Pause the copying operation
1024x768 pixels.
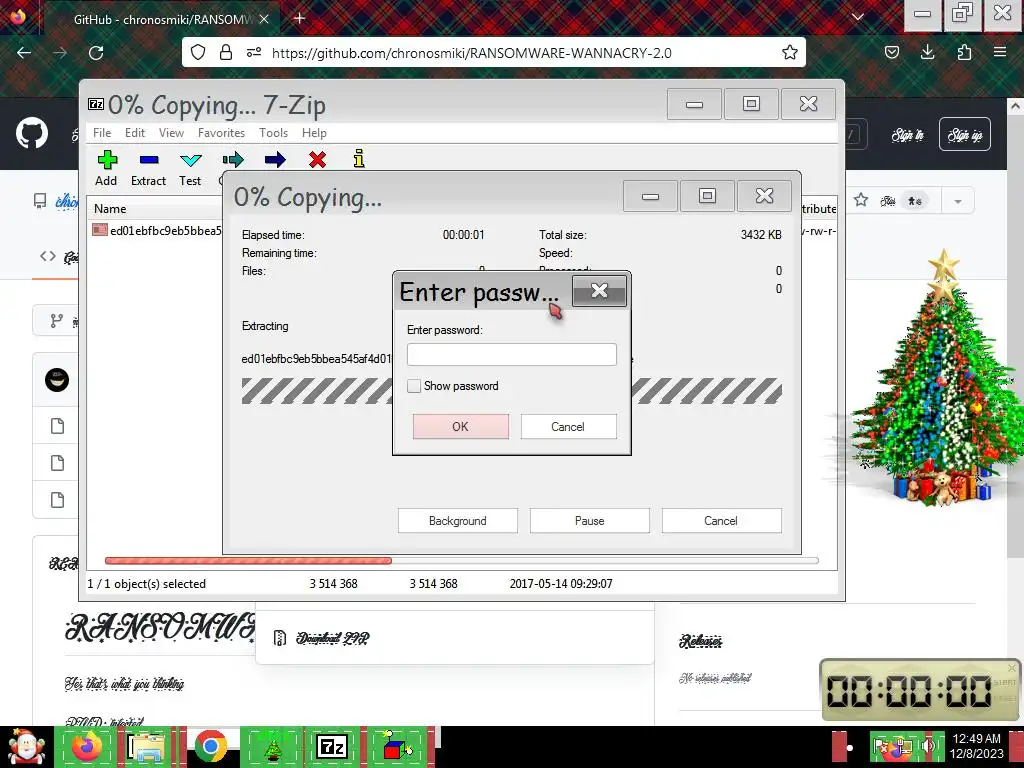[590, 520]
